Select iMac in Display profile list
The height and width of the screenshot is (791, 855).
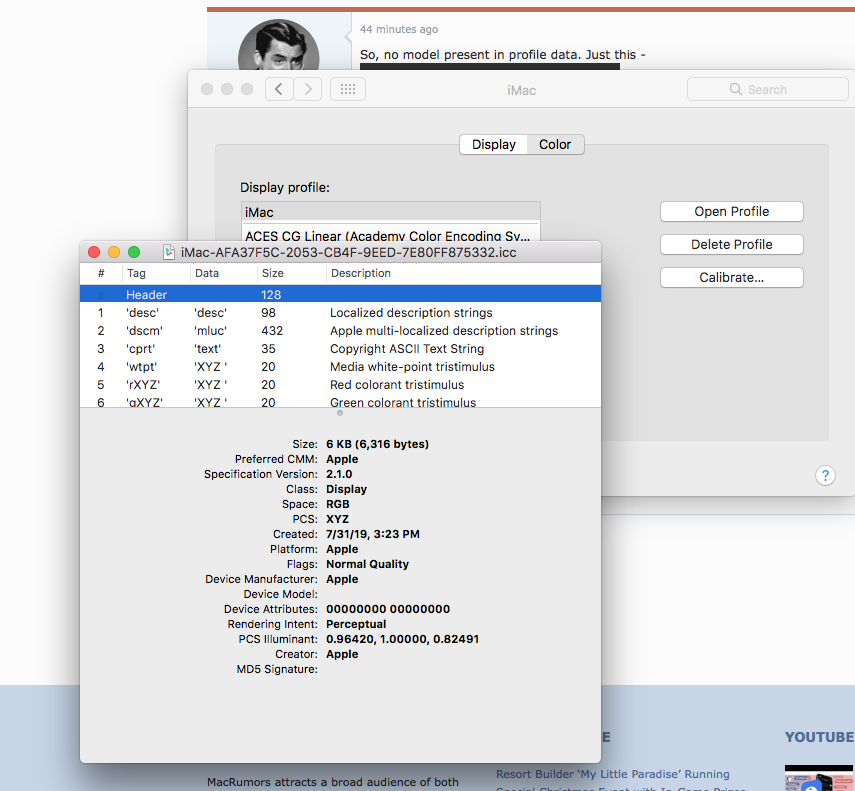(391, 212)
